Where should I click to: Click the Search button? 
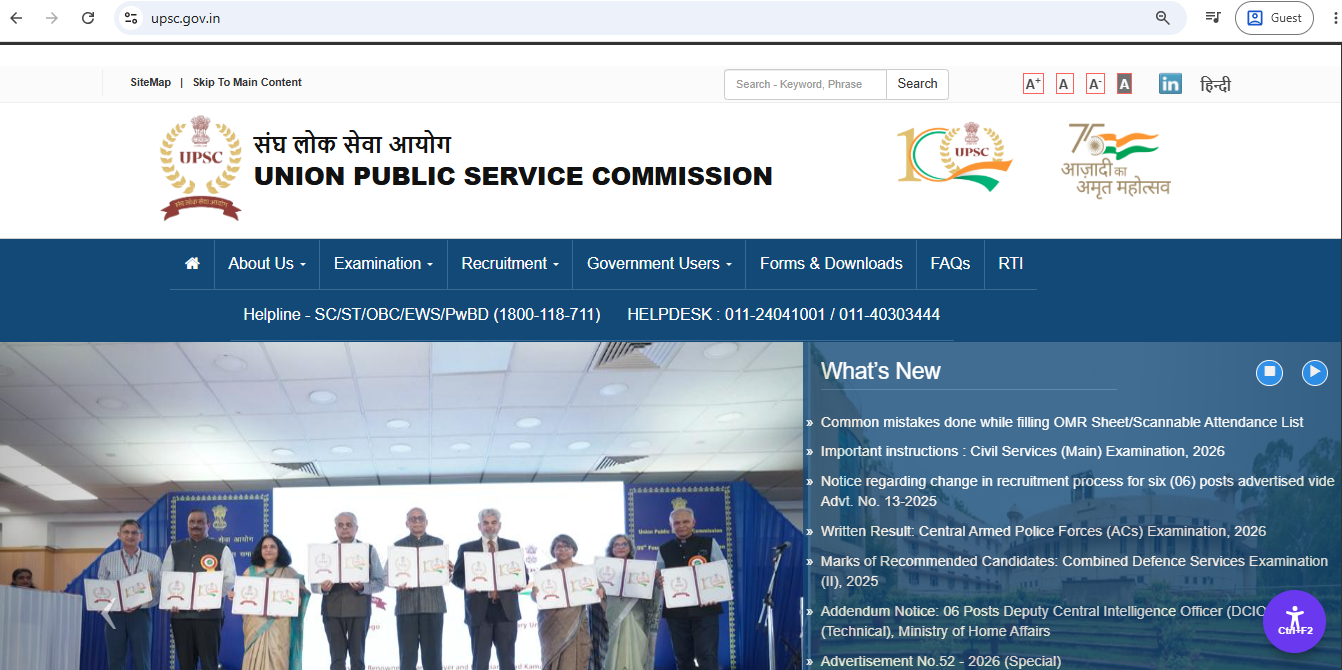pos(917,84)
